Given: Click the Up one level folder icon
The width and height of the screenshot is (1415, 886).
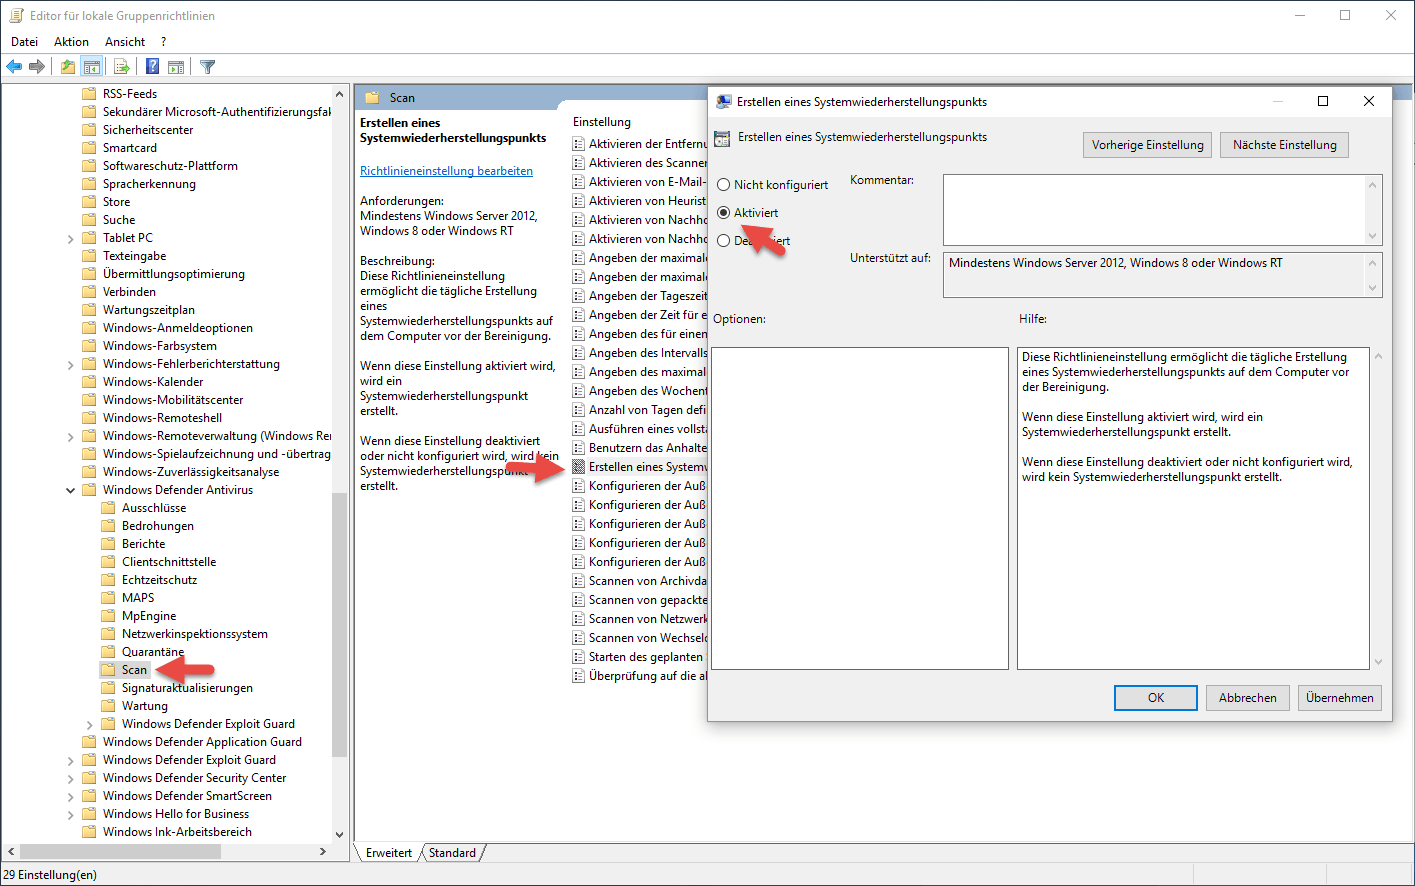Looking at the screenshot, I should tap(67, 67).
